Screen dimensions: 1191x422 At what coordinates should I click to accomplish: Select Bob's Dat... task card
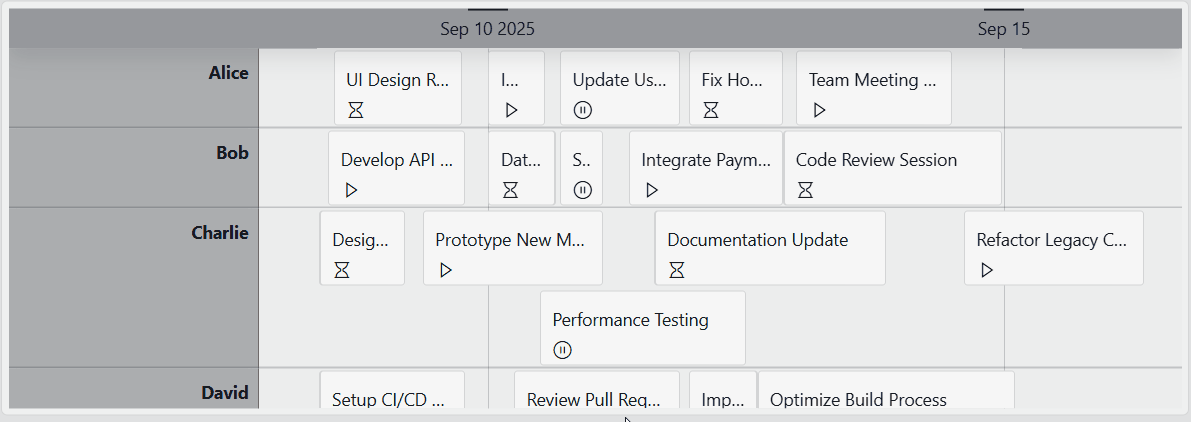[522, 168]
